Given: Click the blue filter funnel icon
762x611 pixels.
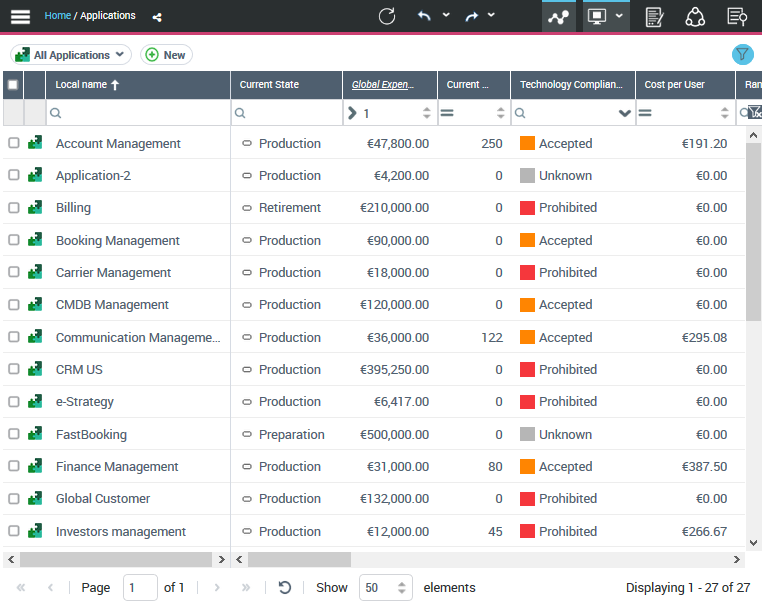Looking at the screenshot, I should point(742,55).
